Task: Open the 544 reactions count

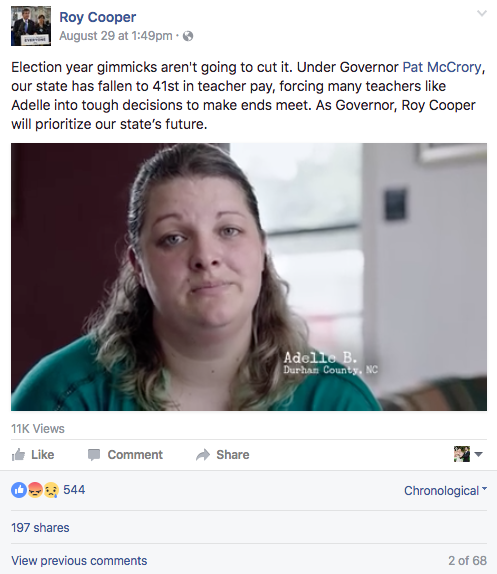Action: click(74, 490)
